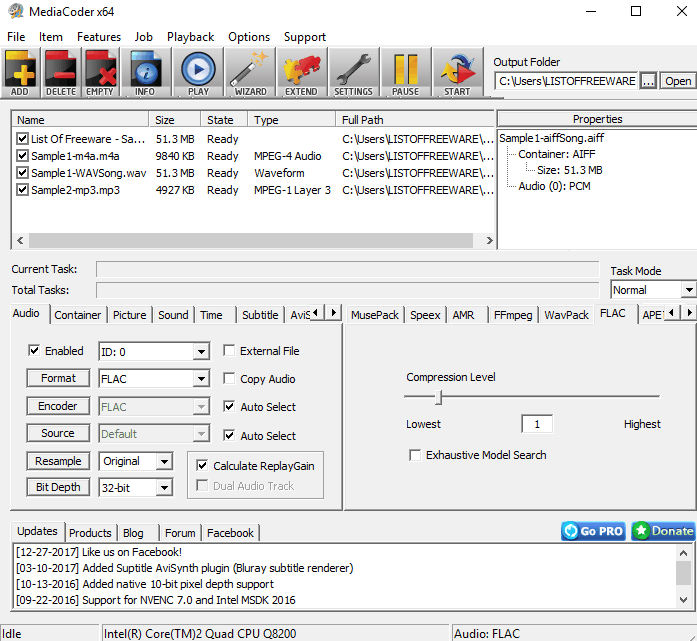The image size is (697, 641).
Task: Click updates list scroll up arrow
Action: [x=683, y=553]
